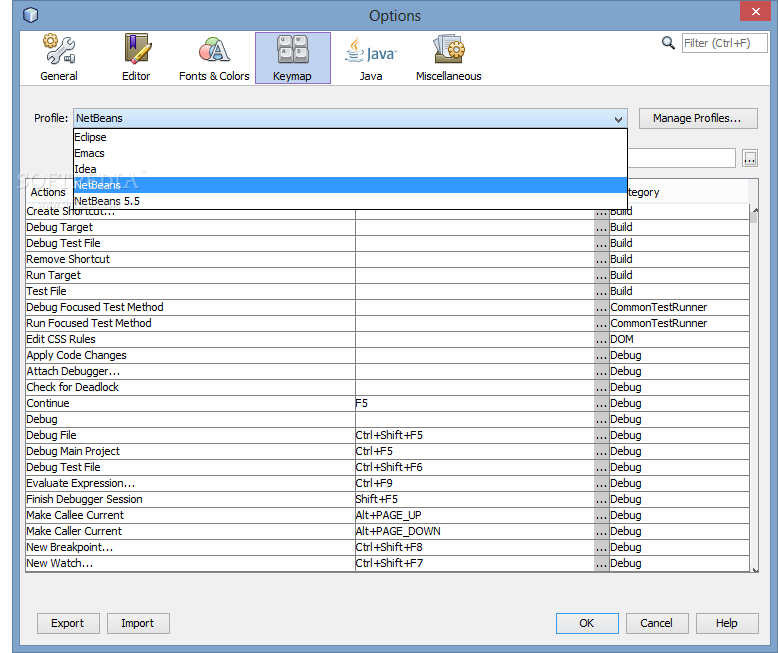Click the Ctrl+Shift+F7 shortcut cell
Viewport: 778px width, 653px height.
pyautogui.click(x=475, y=564)
